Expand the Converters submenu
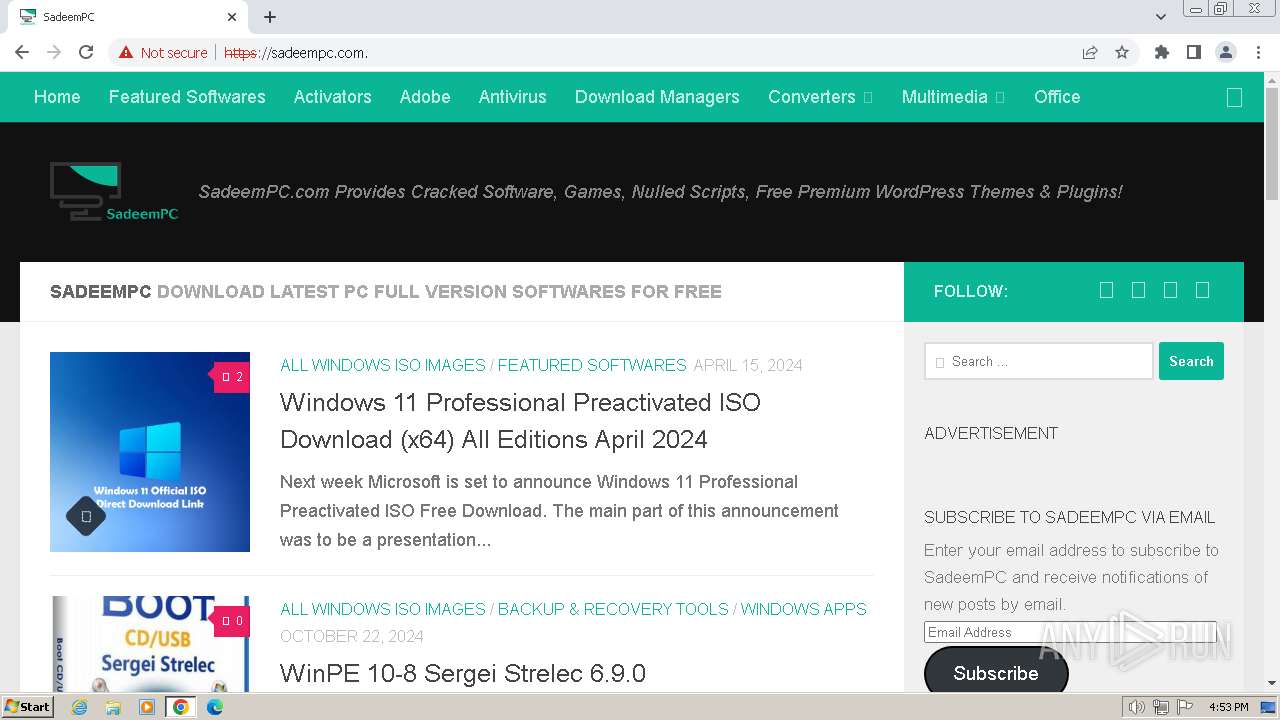The height and width of the screenshot is (720, 1280). point(867,97)
